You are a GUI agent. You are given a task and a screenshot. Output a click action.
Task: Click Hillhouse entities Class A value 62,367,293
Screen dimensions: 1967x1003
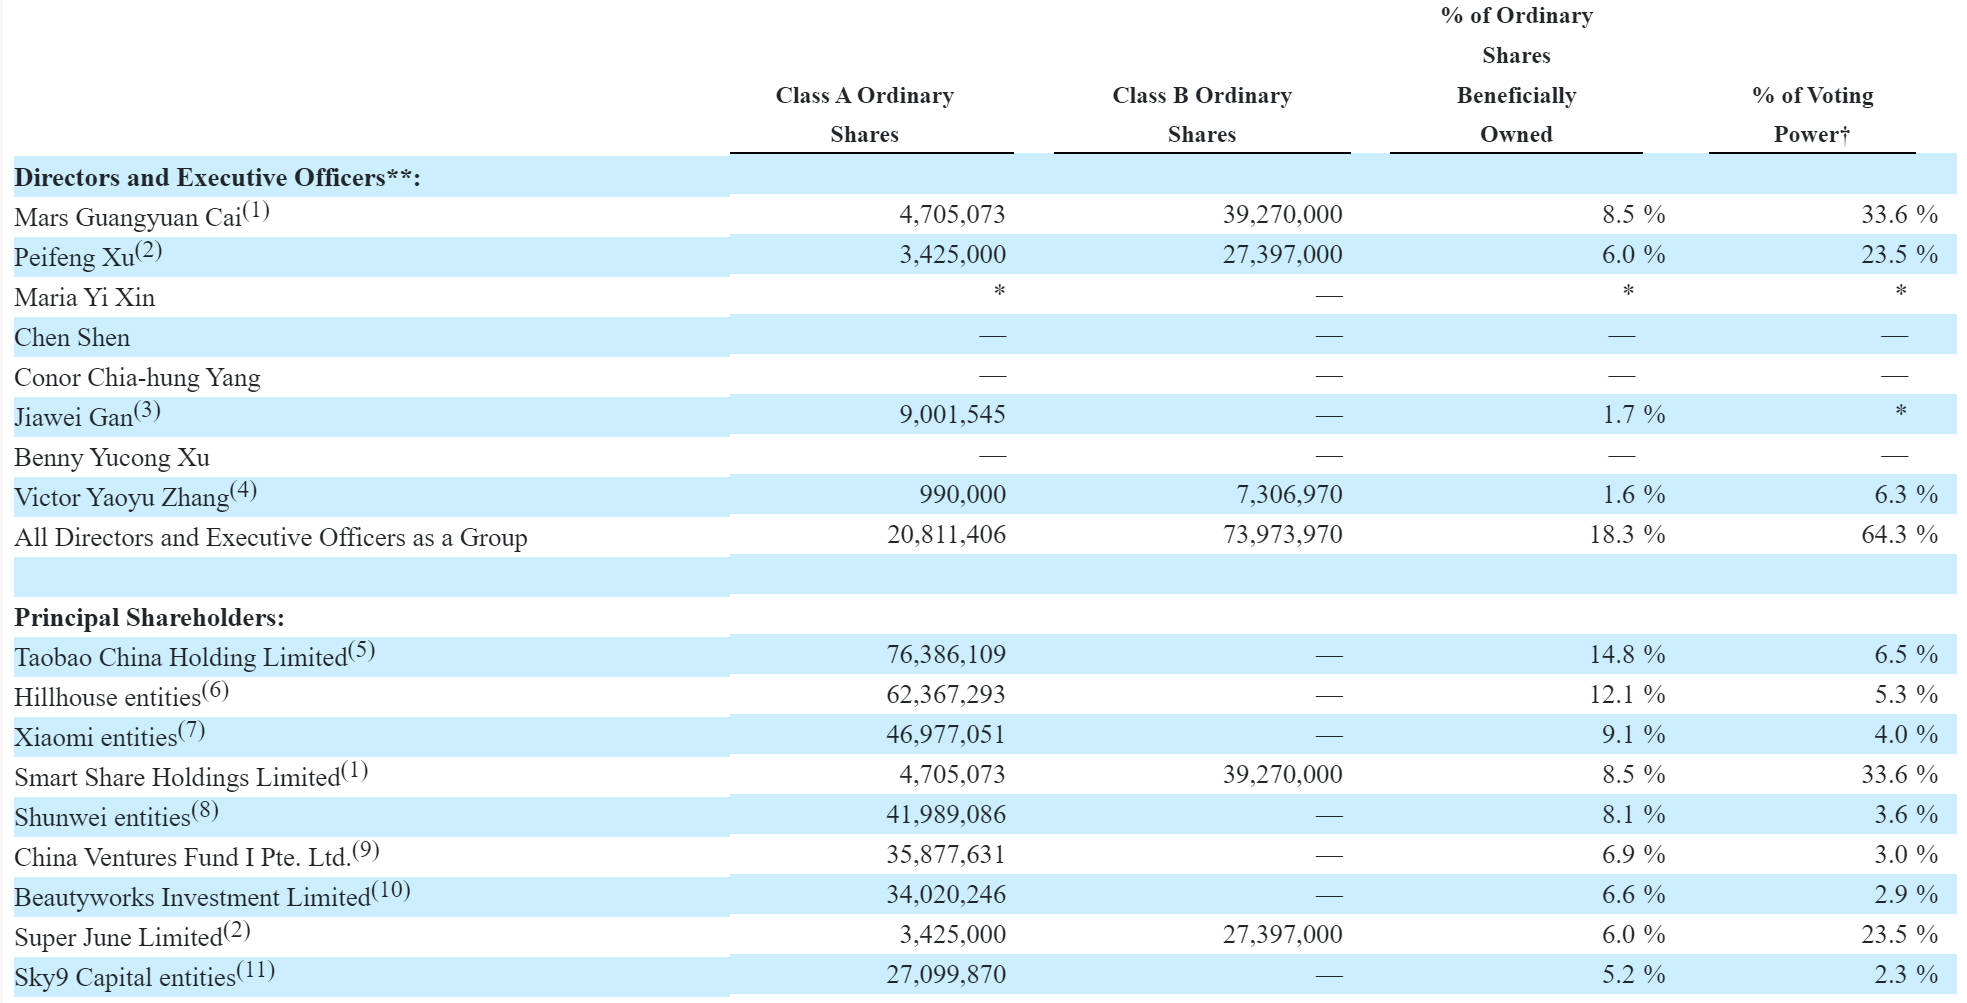946,695
